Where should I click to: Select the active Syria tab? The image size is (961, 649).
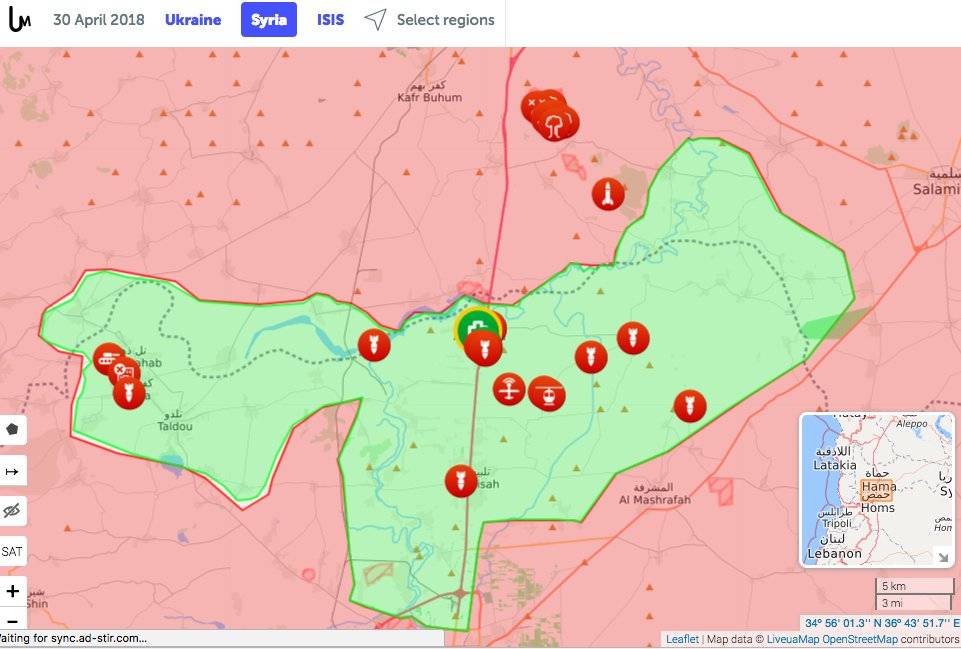[268, 20]
